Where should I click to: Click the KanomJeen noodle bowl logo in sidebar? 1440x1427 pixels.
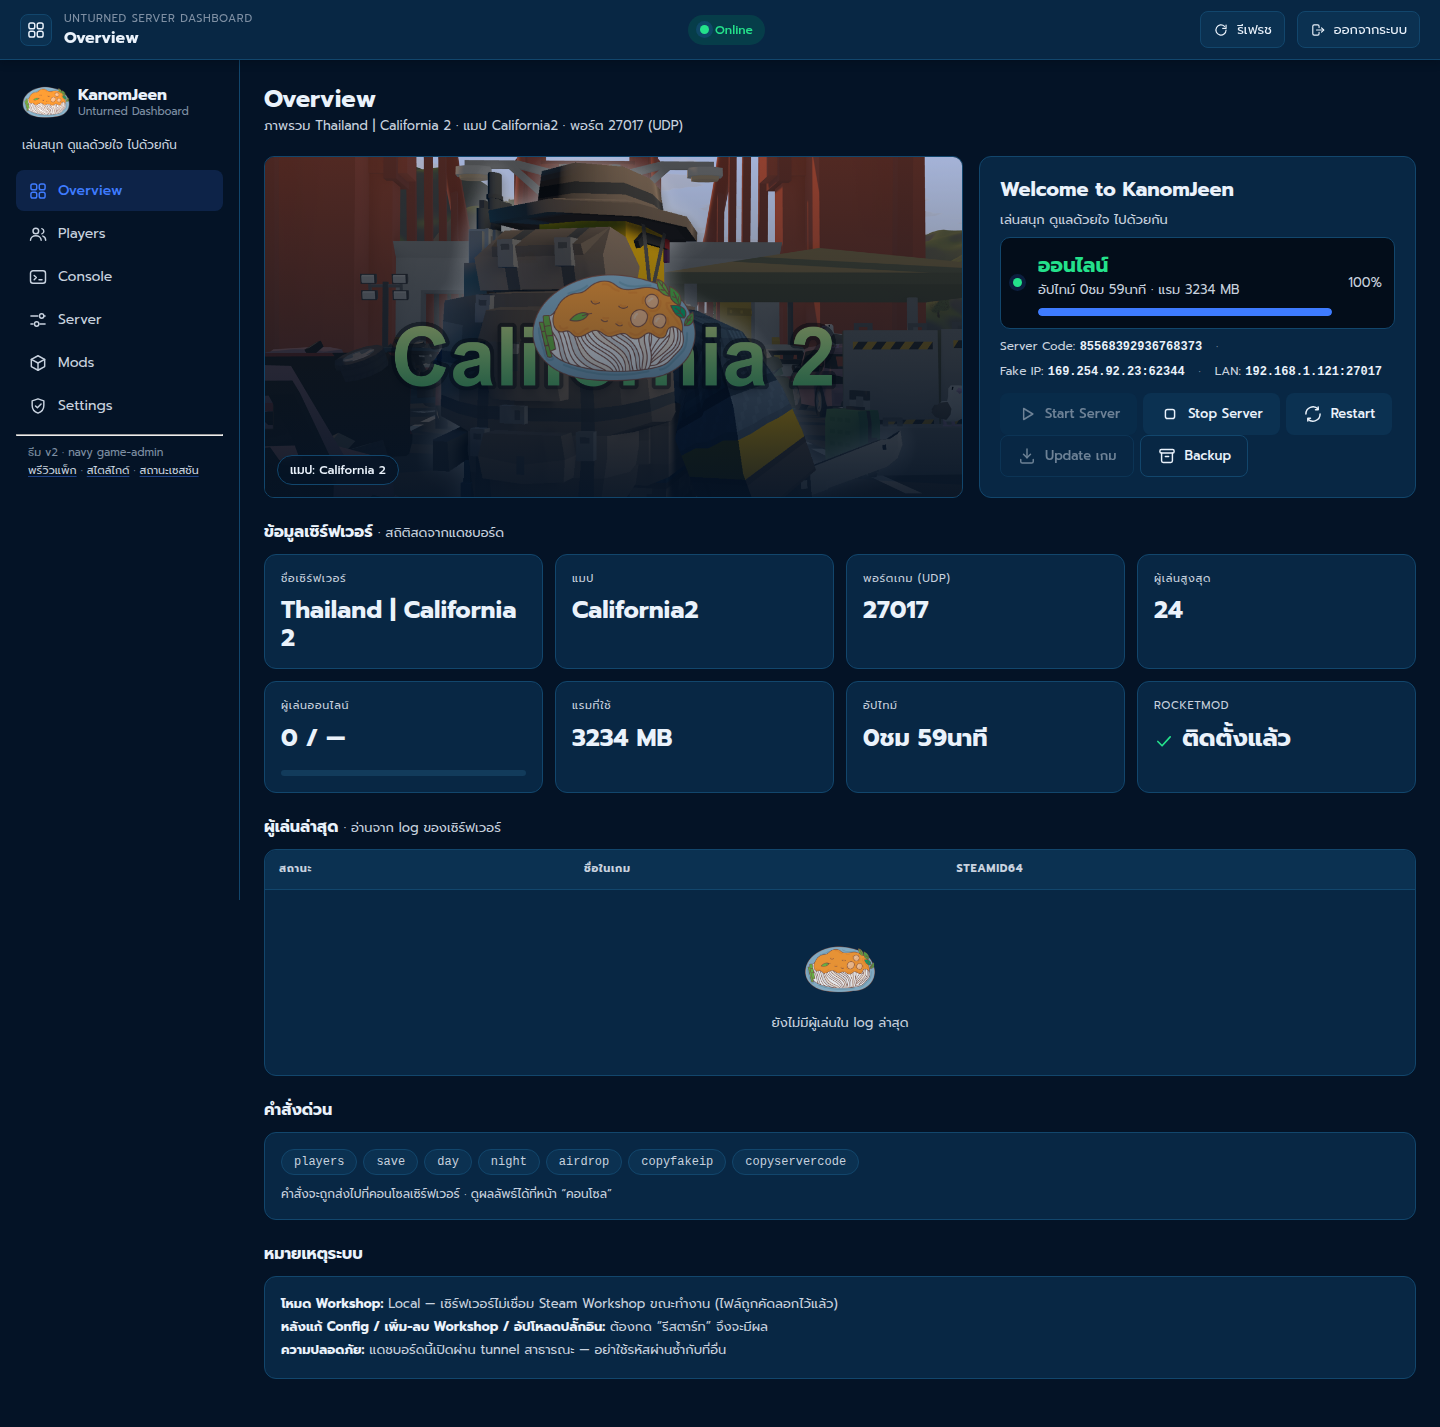(x=46, y=102)
